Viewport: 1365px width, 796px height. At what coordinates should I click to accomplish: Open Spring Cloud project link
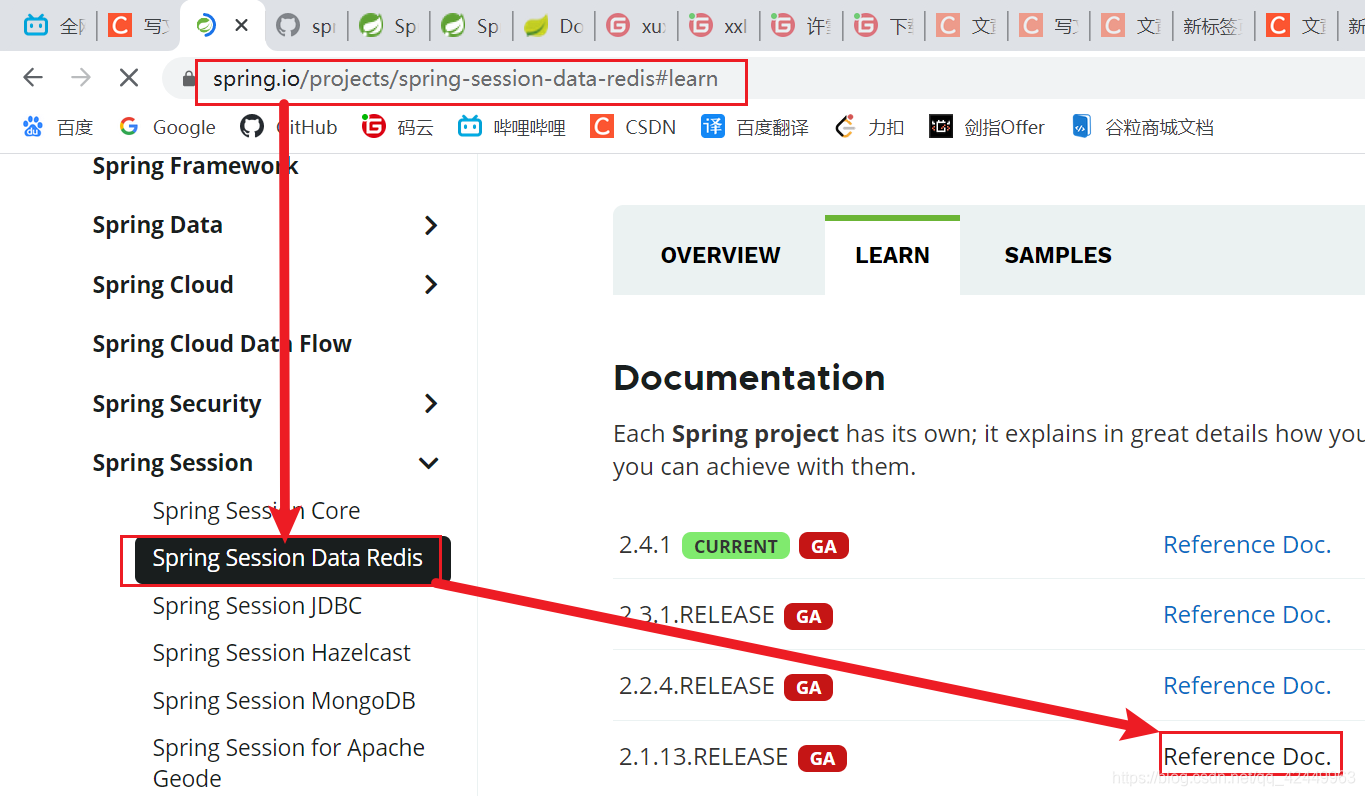click(163, 285)
